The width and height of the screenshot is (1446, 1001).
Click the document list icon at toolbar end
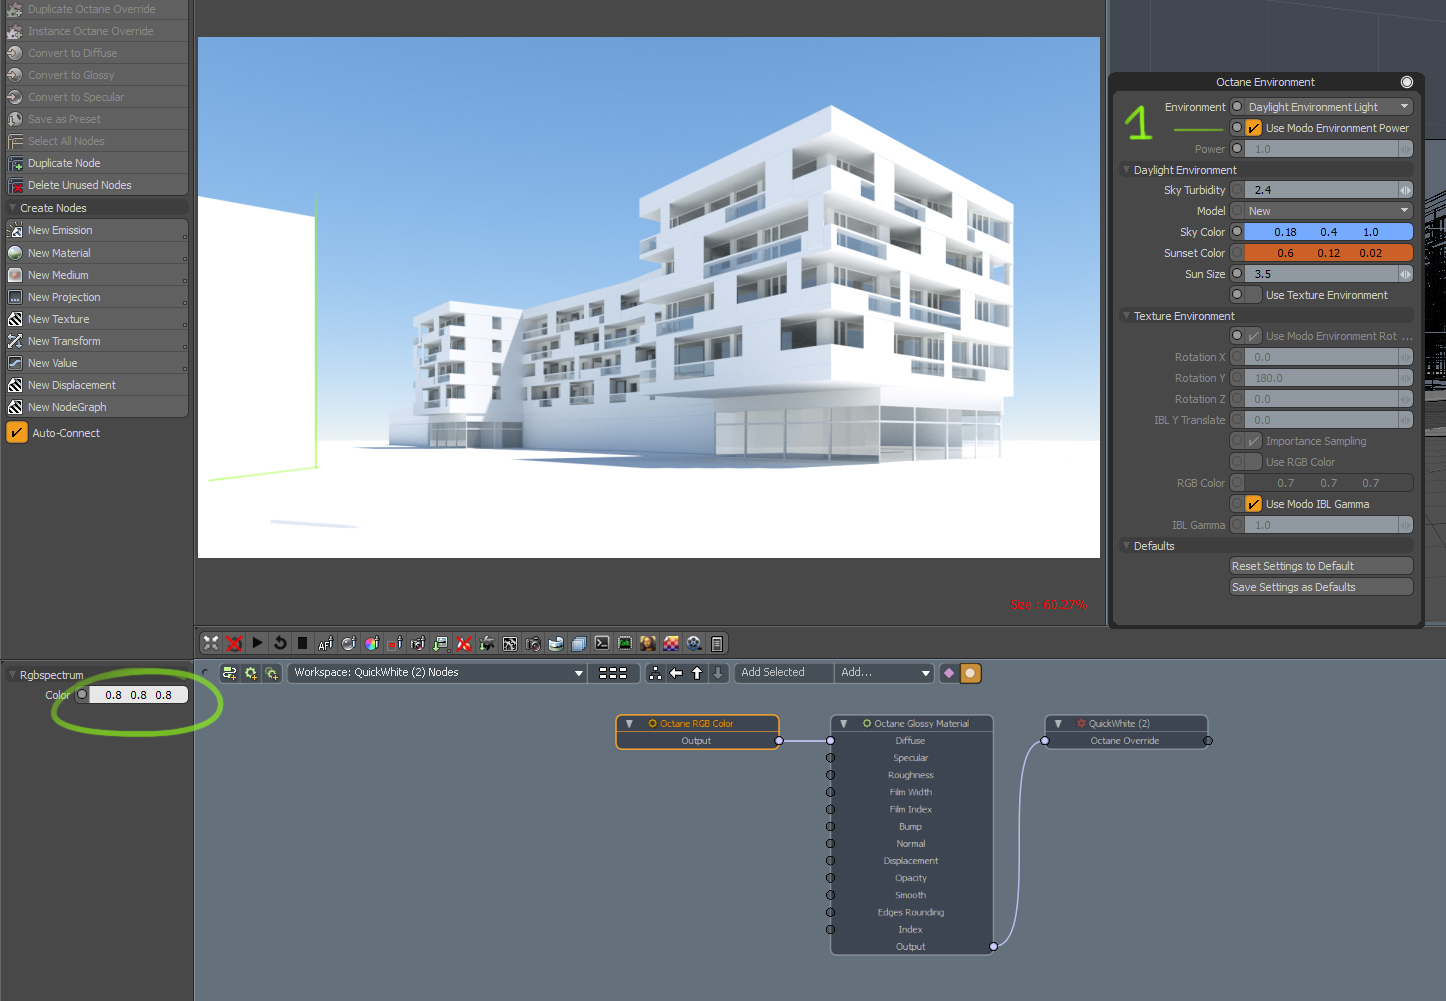[717, 643]
